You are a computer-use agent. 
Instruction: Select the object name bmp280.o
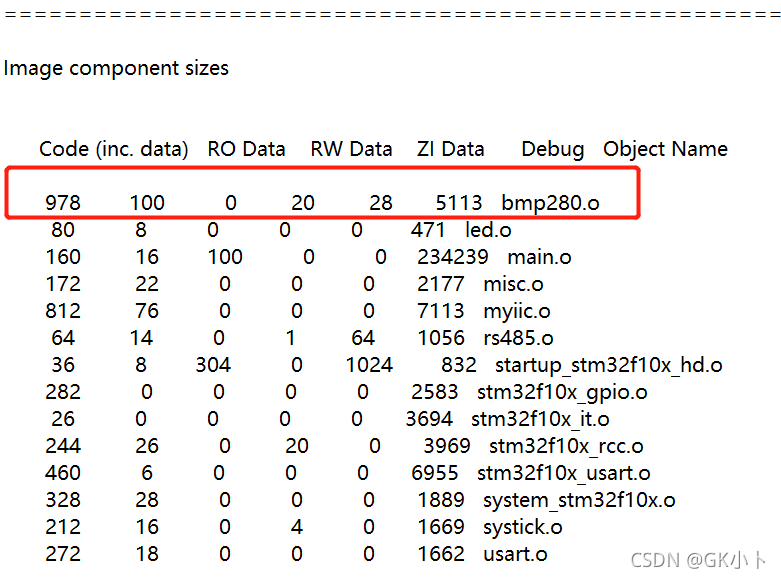[x=550, y=203]
